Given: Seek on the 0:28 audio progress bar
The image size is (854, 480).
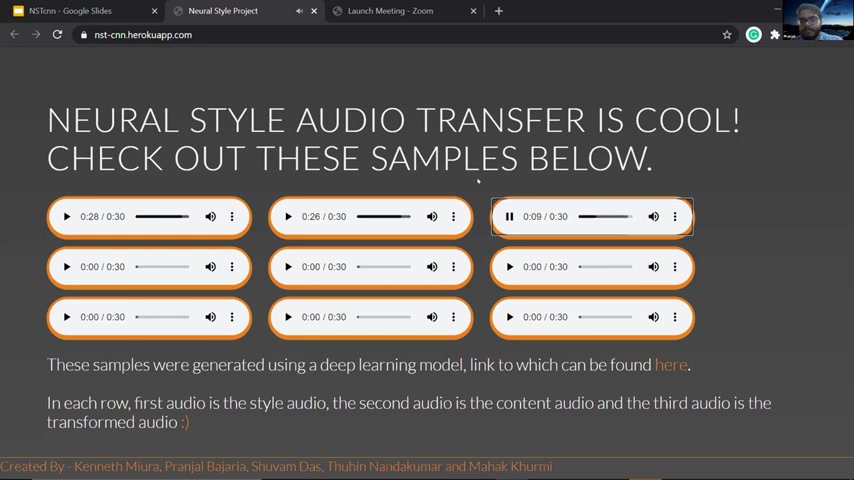Looking at the screenshot, I should click(162, 217).
